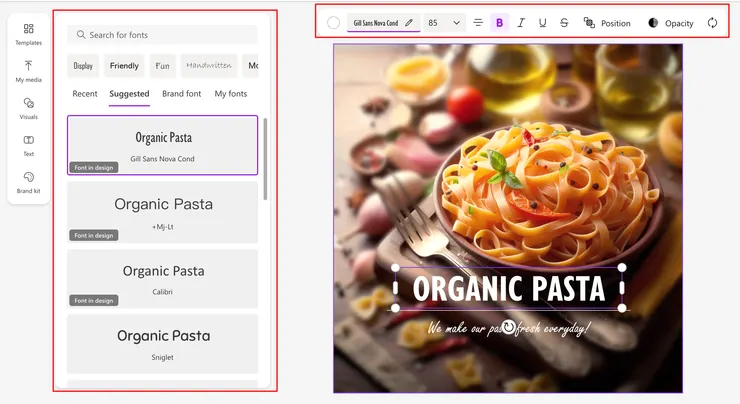740x404 pixels.
Task: Filter fonts by Handwritten style
Action: (x=209, y=66)
